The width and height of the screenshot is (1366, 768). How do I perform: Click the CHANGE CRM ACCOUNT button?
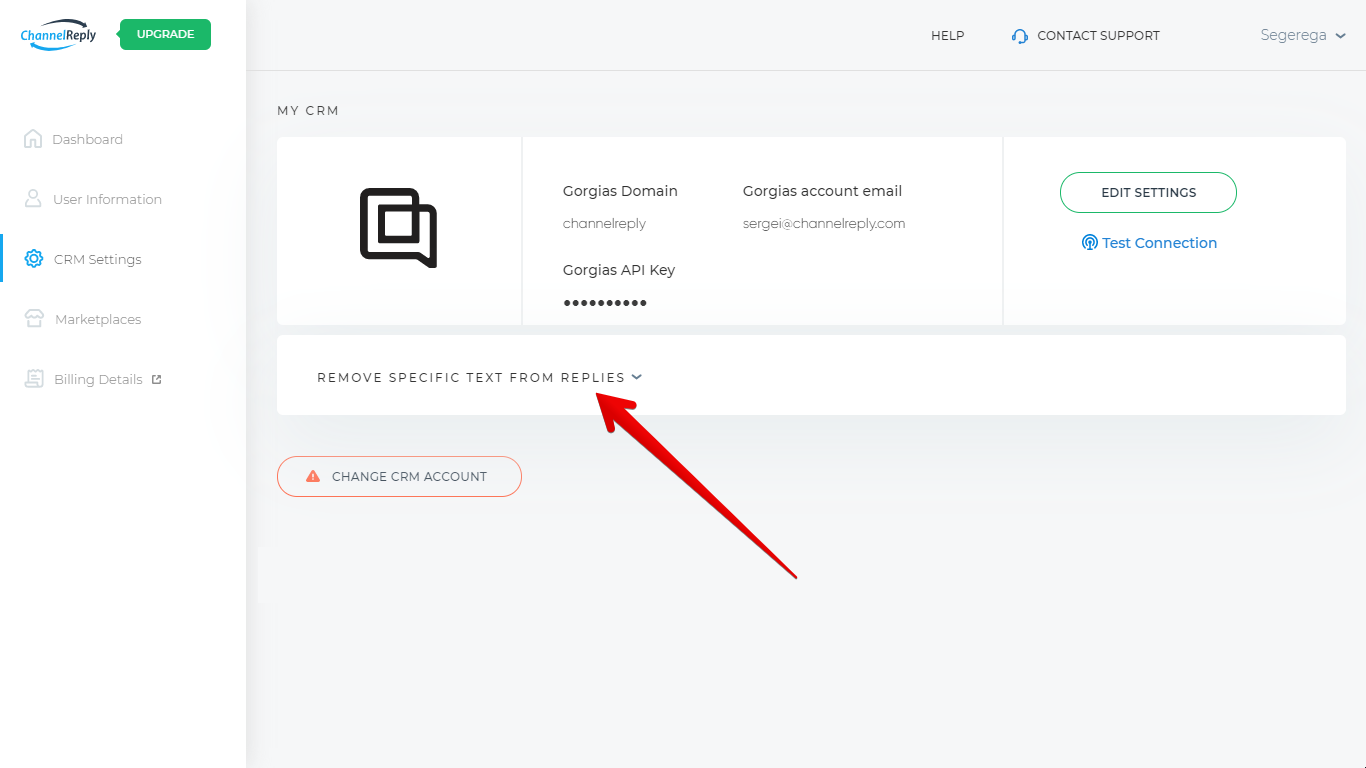click(x=399, y=476)
